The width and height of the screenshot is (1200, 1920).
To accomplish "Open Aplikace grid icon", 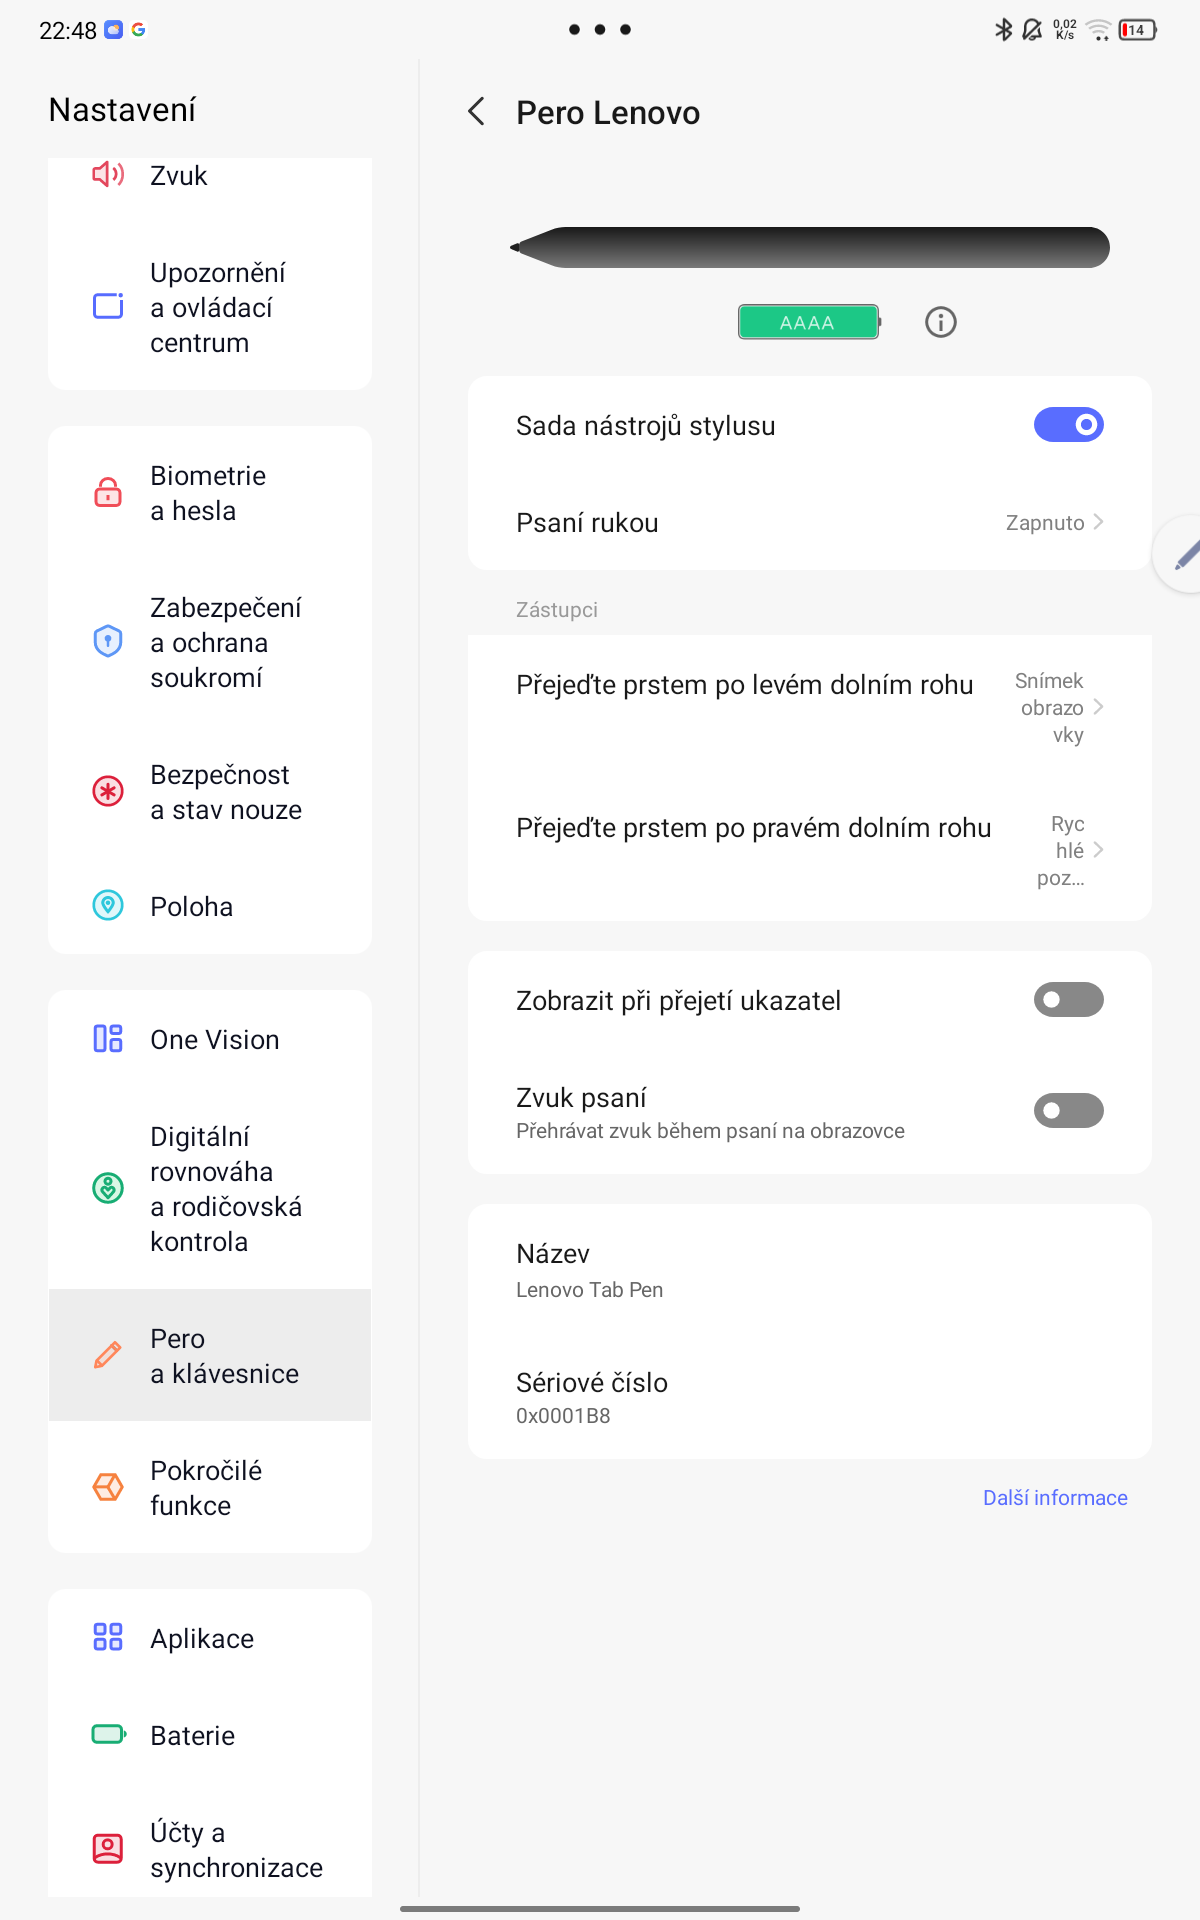I will point(108,1637).
